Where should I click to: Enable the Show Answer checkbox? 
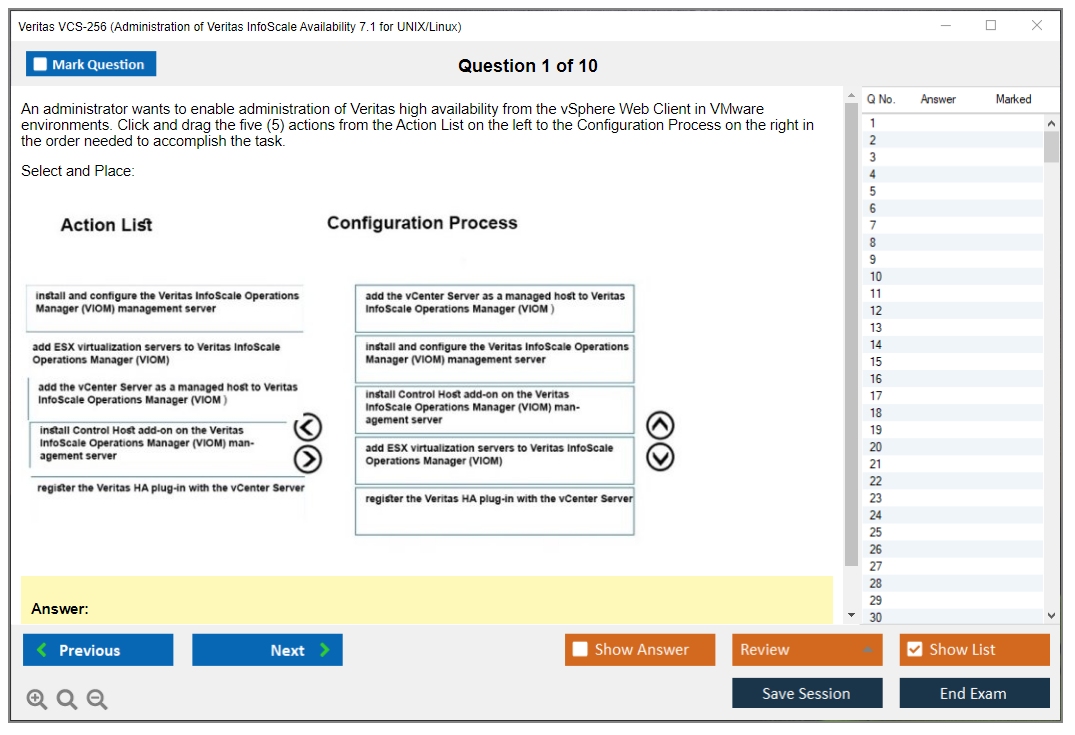tap(580, 650)
